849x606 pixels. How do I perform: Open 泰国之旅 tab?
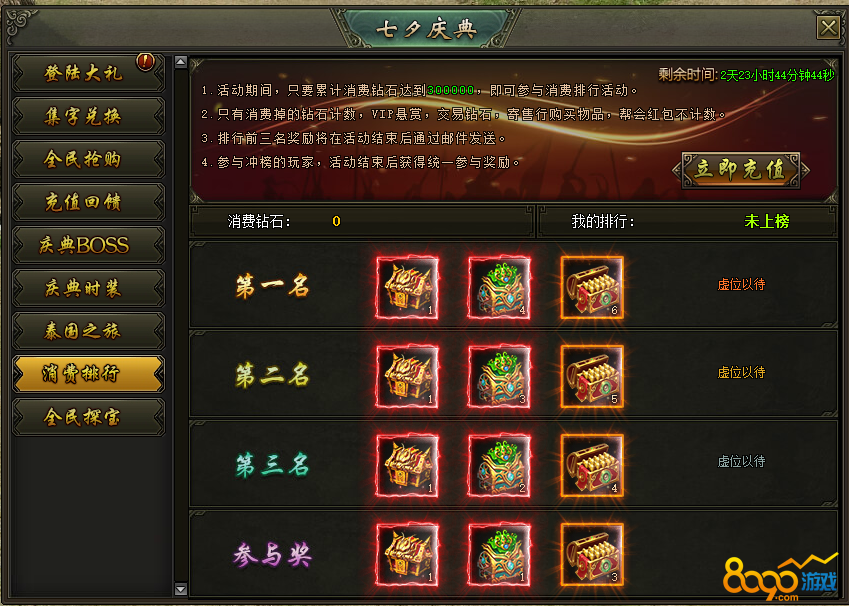pos(88,331)
